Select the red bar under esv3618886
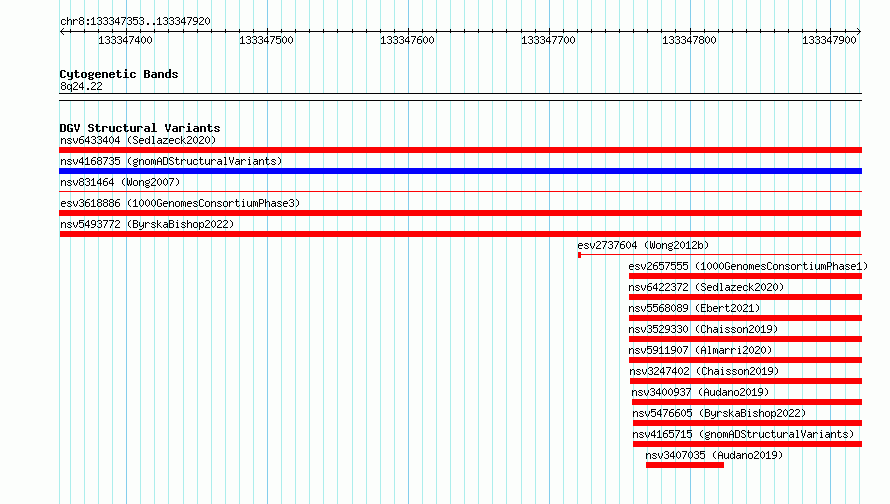The height and width of the screenshot is (504, 890). (460, 213)
